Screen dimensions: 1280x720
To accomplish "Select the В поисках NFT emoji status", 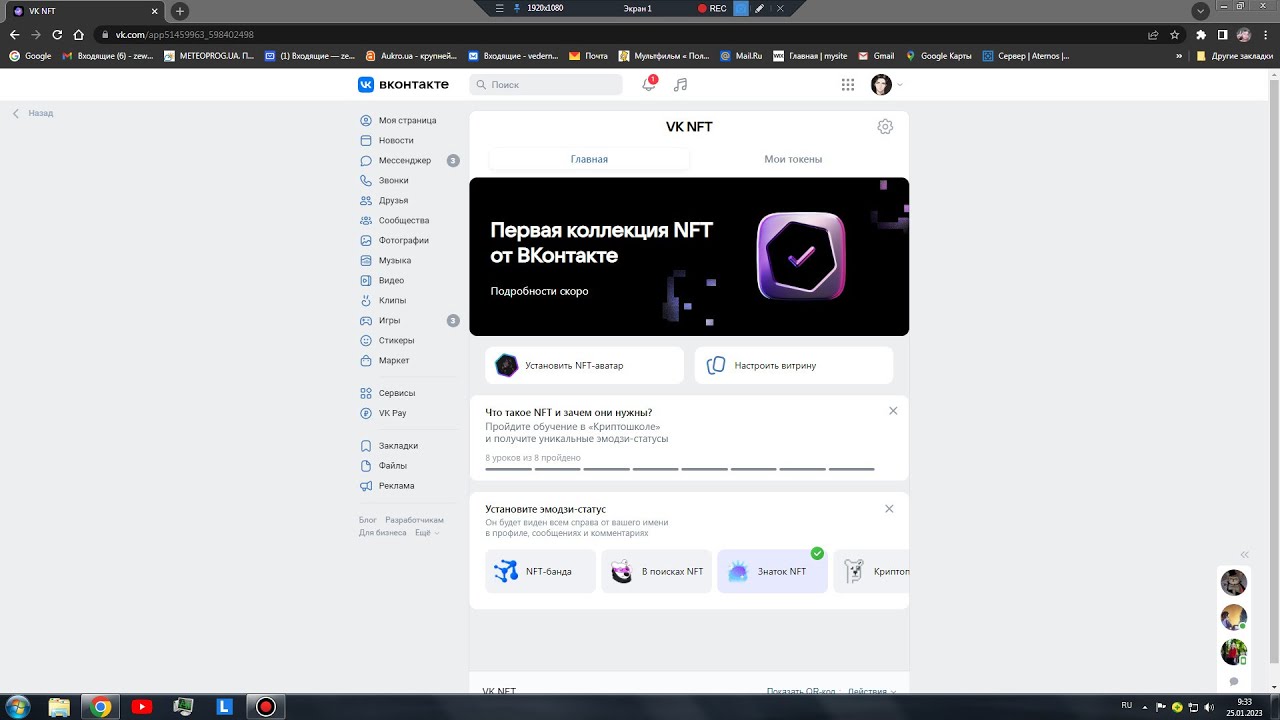I will coord(656,571).
